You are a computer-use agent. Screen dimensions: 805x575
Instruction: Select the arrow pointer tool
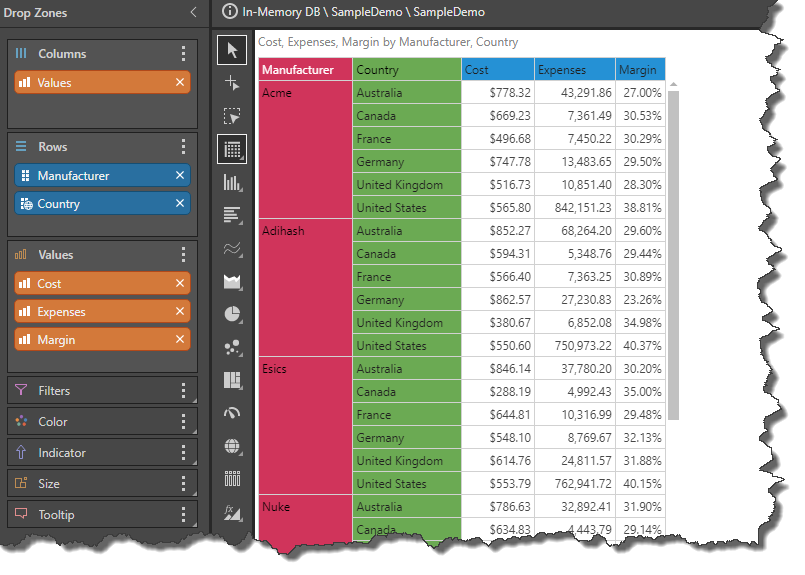232,50
